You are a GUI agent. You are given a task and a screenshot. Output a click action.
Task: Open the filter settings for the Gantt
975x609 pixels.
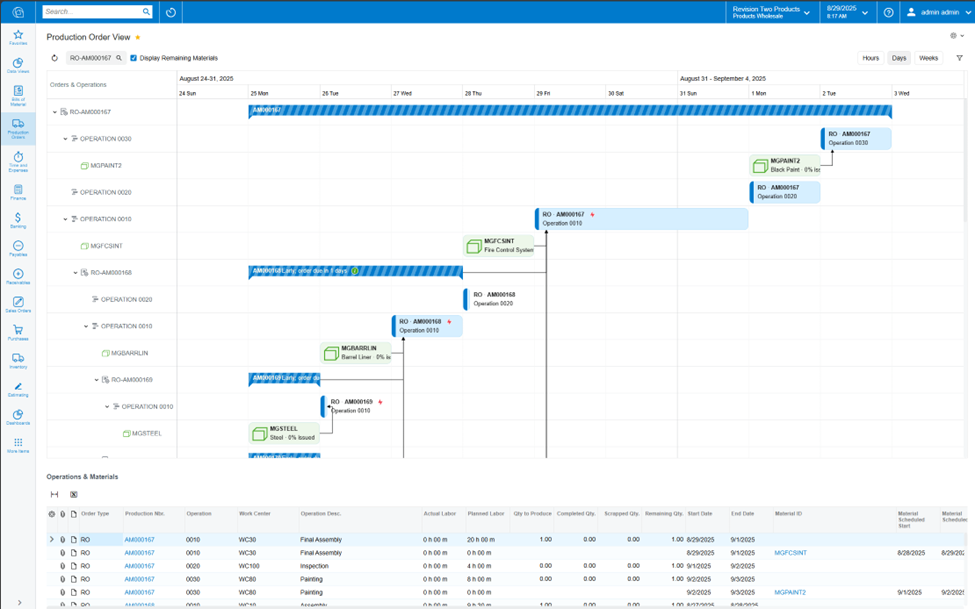959,58
